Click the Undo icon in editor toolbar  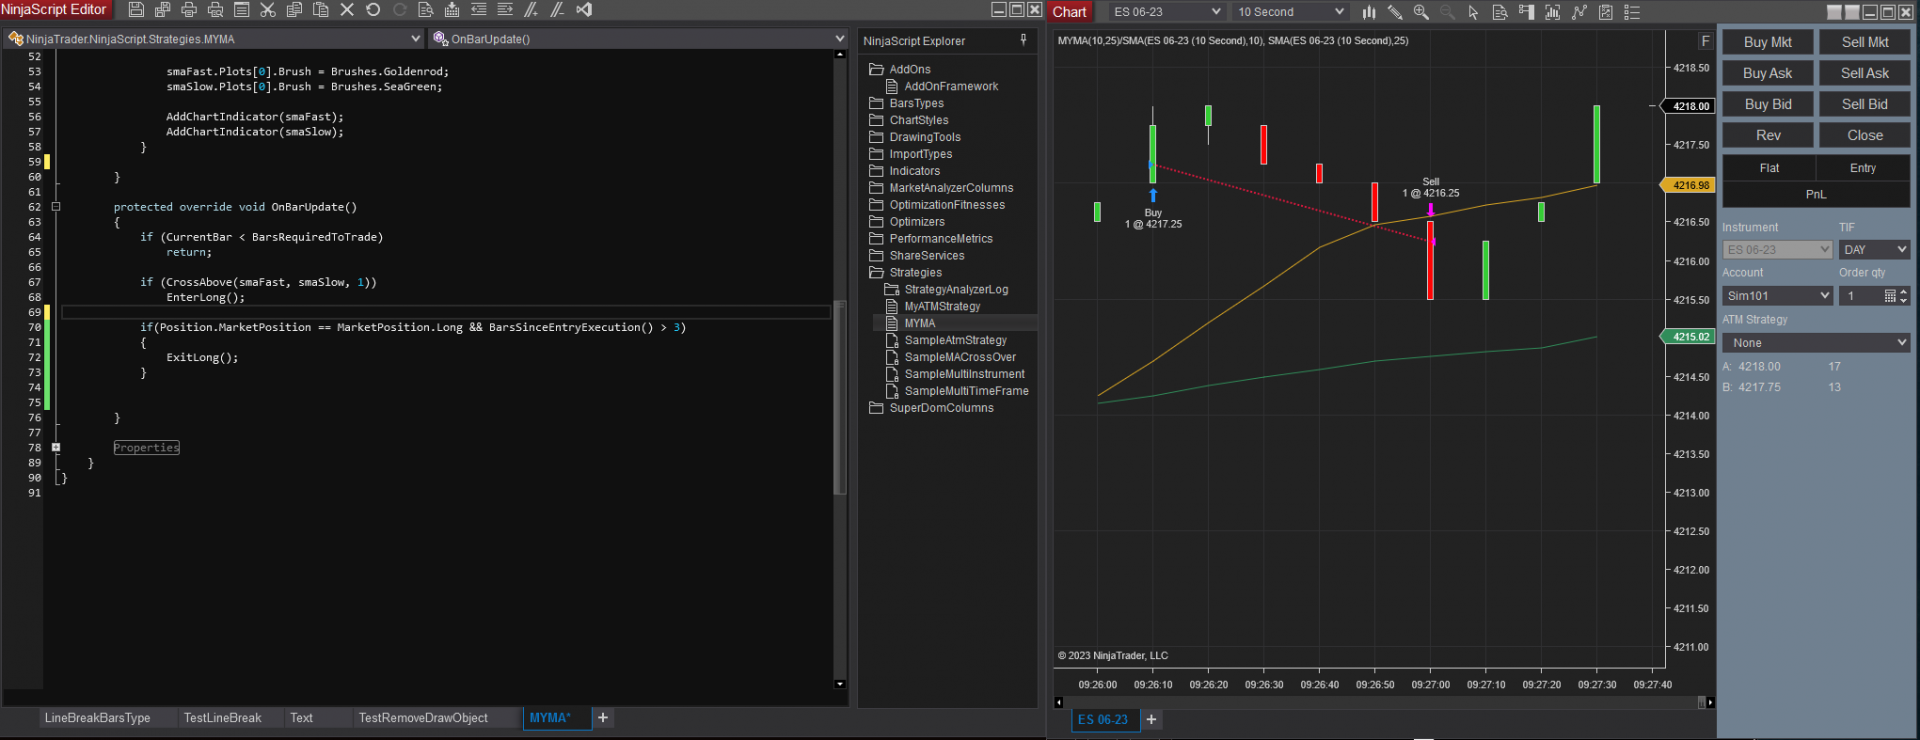373,10
